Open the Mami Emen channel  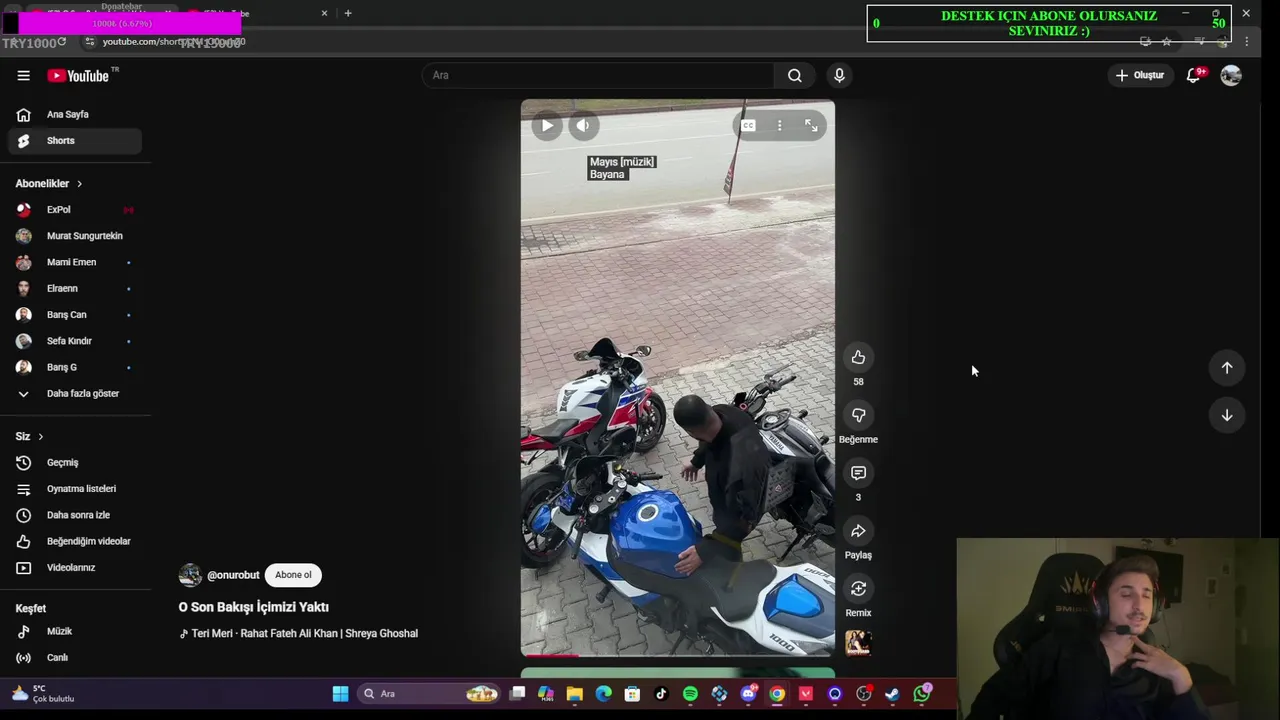[x=75, y=262]
